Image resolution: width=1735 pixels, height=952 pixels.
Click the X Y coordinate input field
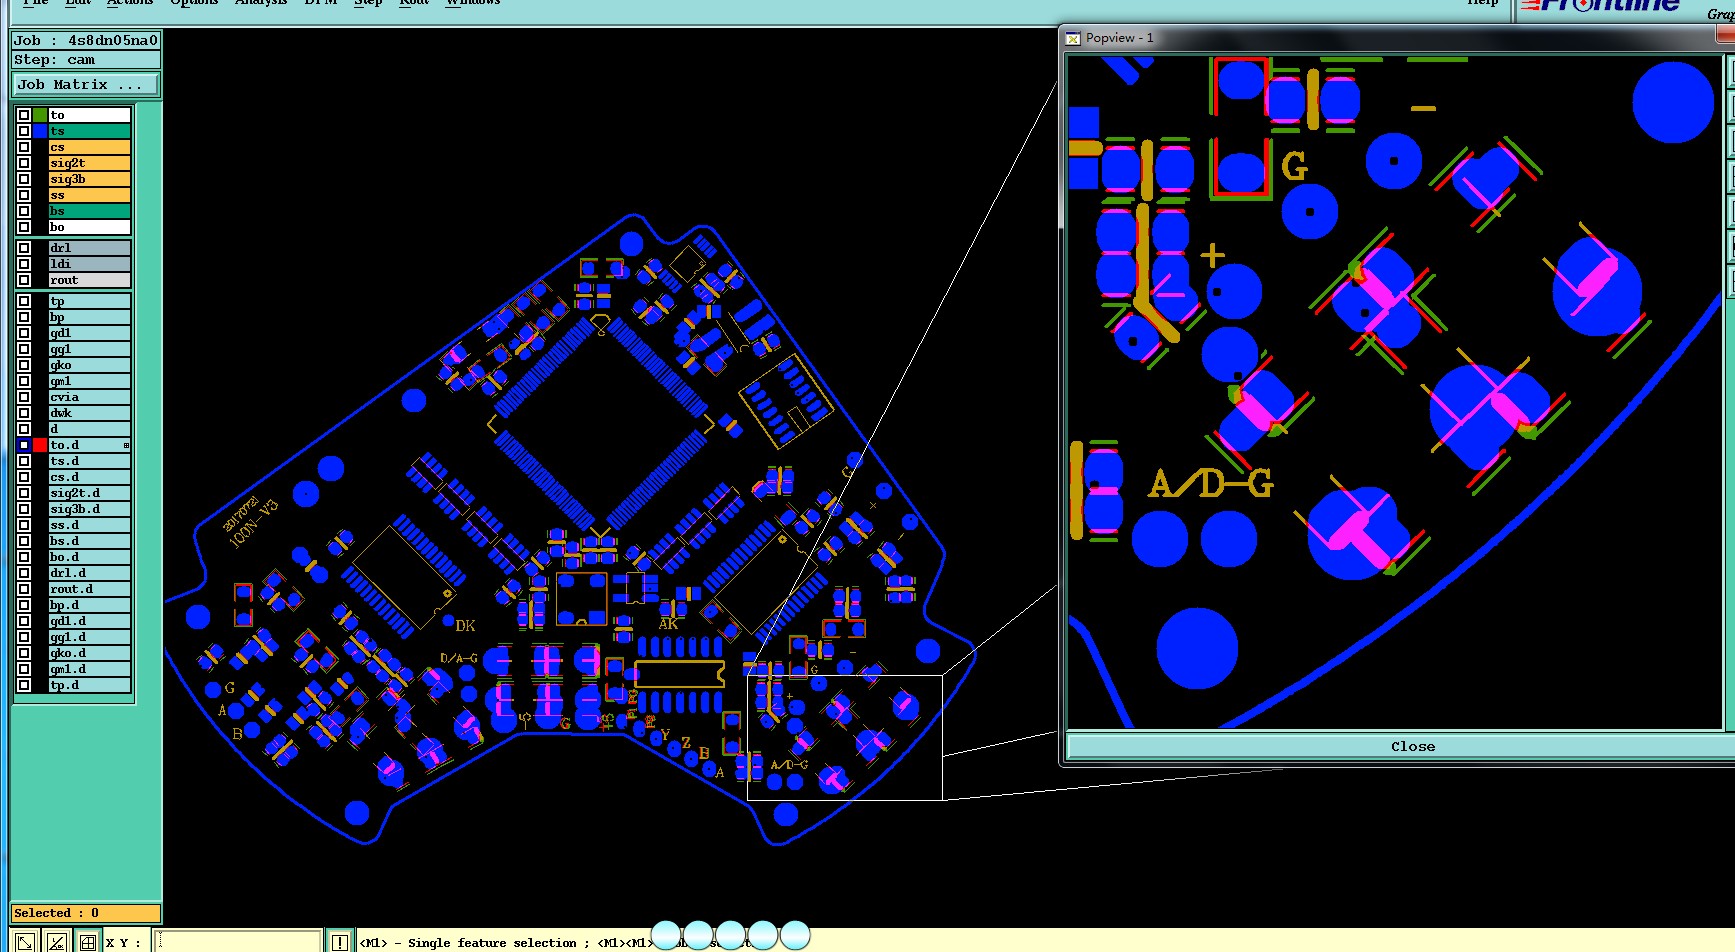(x=238, y=942)
